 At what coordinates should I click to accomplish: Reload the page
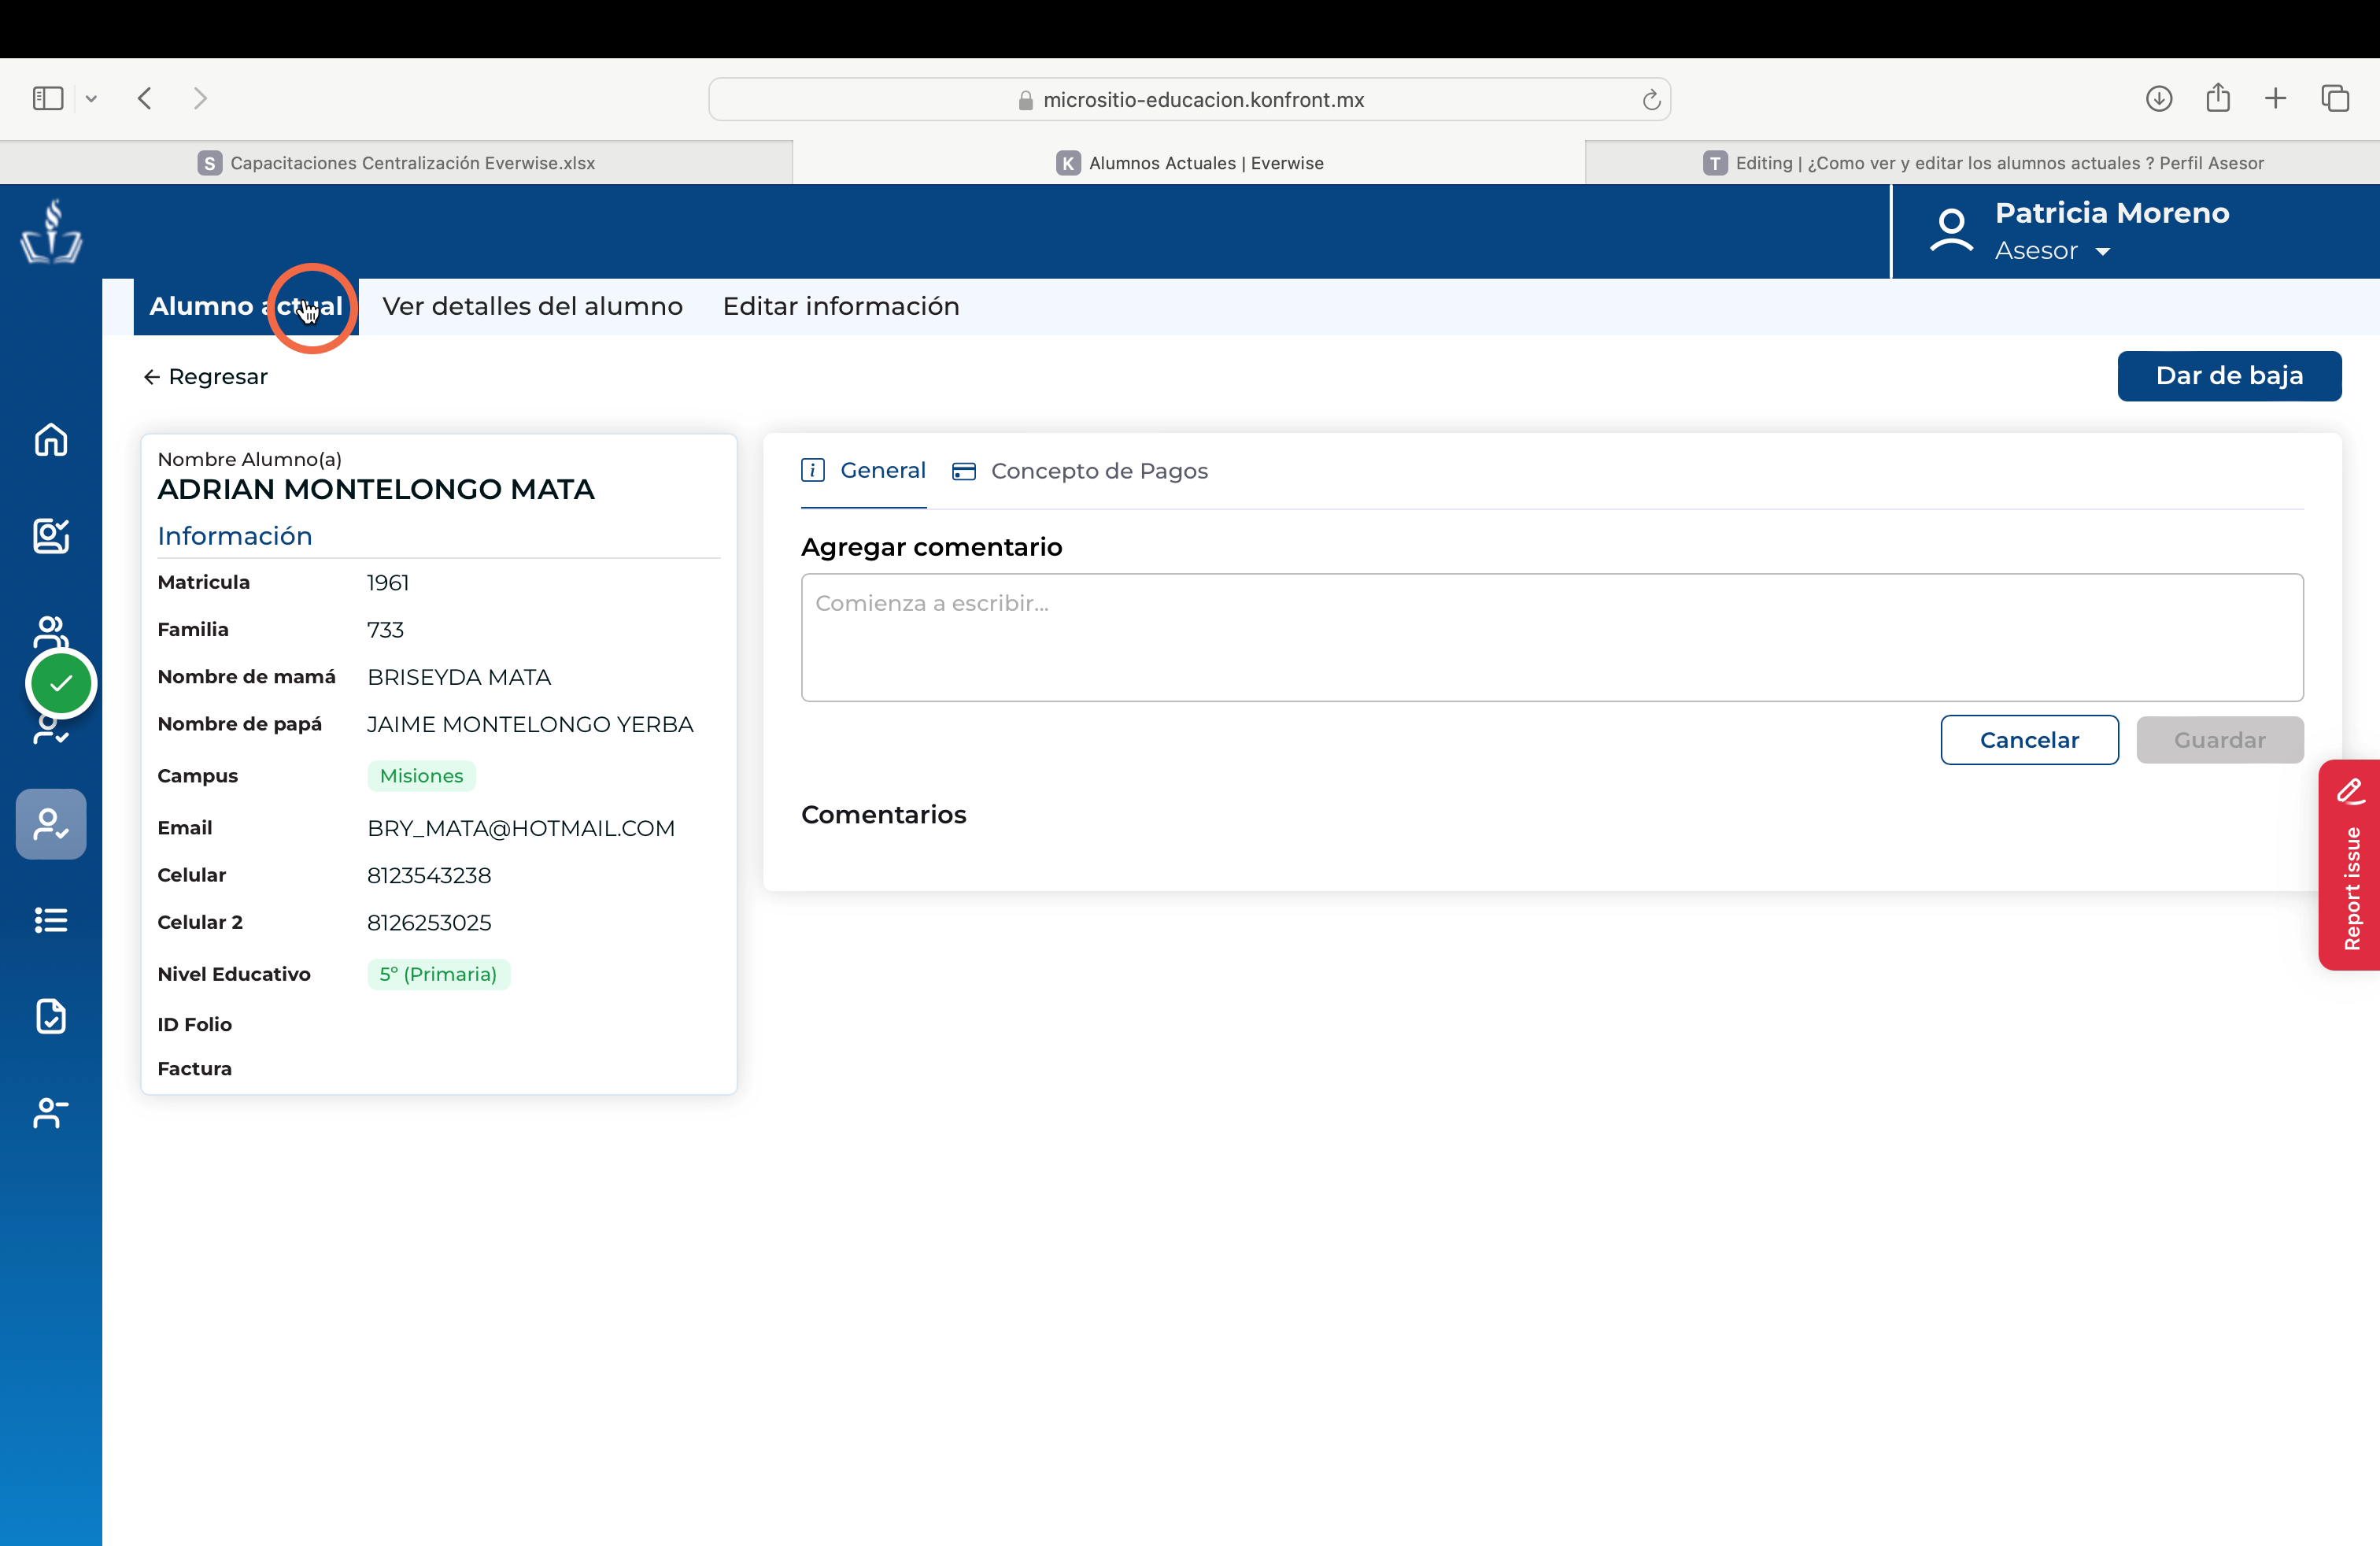[x=1651, y=99]
